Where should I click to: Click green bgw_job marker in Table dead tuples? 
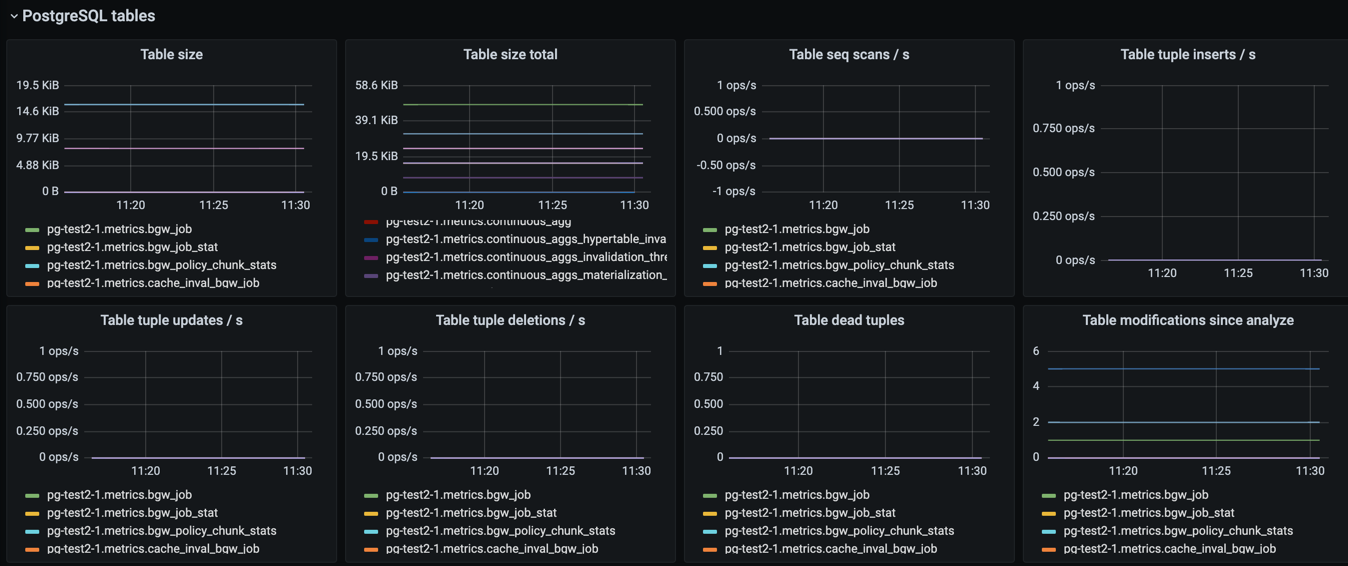coord(710,496)
